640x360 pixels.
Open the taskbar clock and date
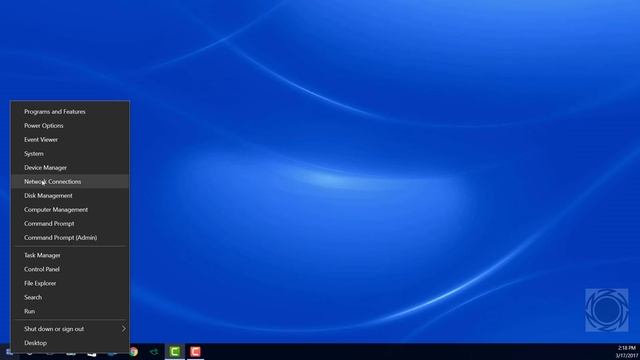(626, 352)
